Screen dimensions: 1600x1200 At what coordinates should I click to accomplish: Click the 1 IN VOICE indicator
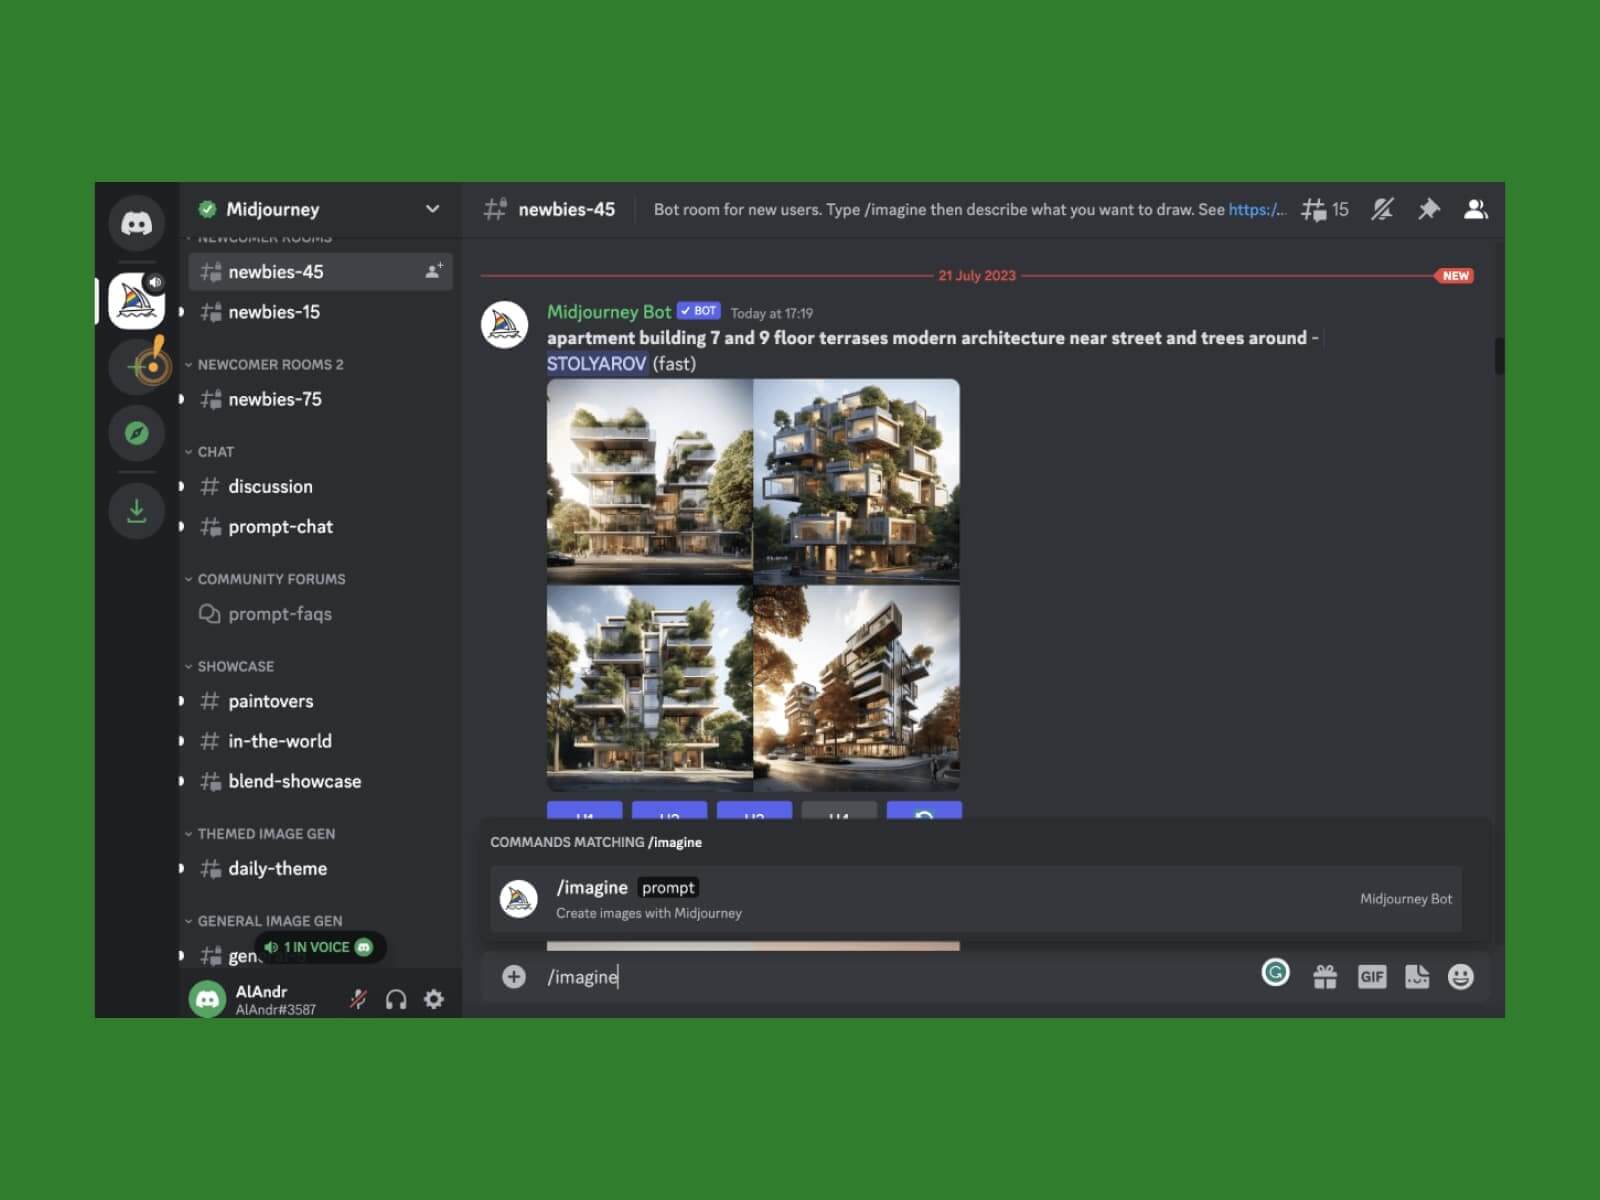click(x=320, y=947)
